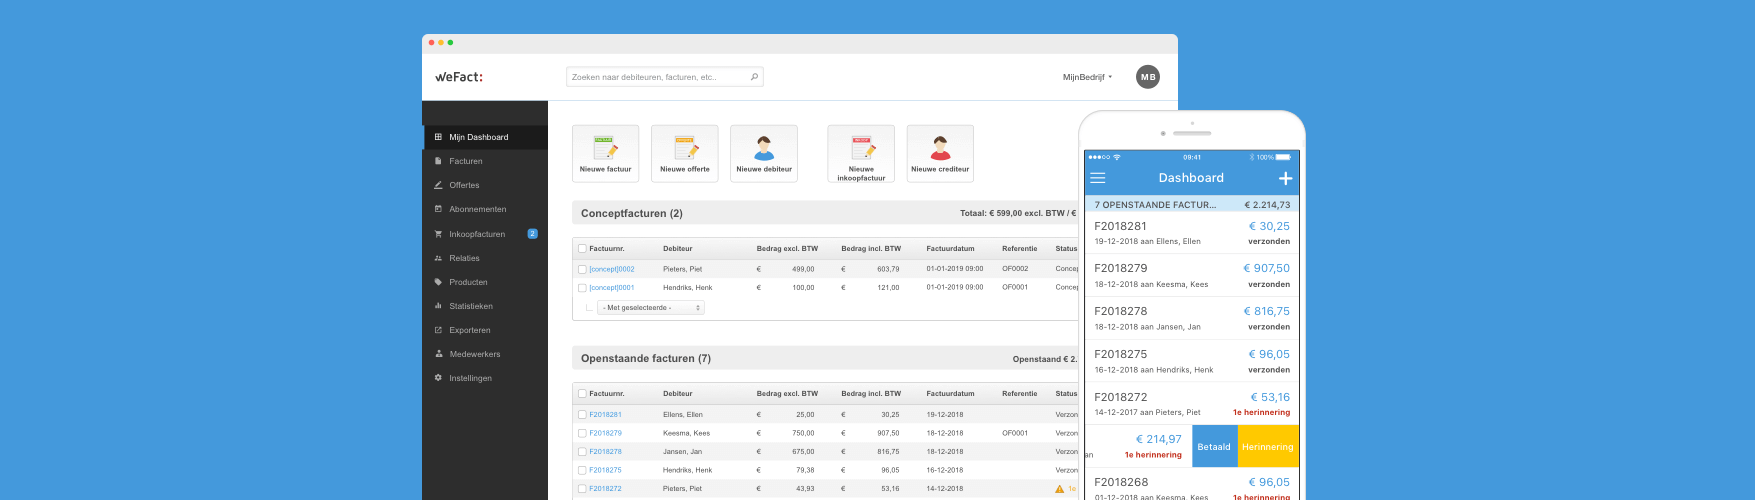Click the Relaties people icon in sidebar
Viewport: 1755px width, 500px height.
(x=438, y=258)
